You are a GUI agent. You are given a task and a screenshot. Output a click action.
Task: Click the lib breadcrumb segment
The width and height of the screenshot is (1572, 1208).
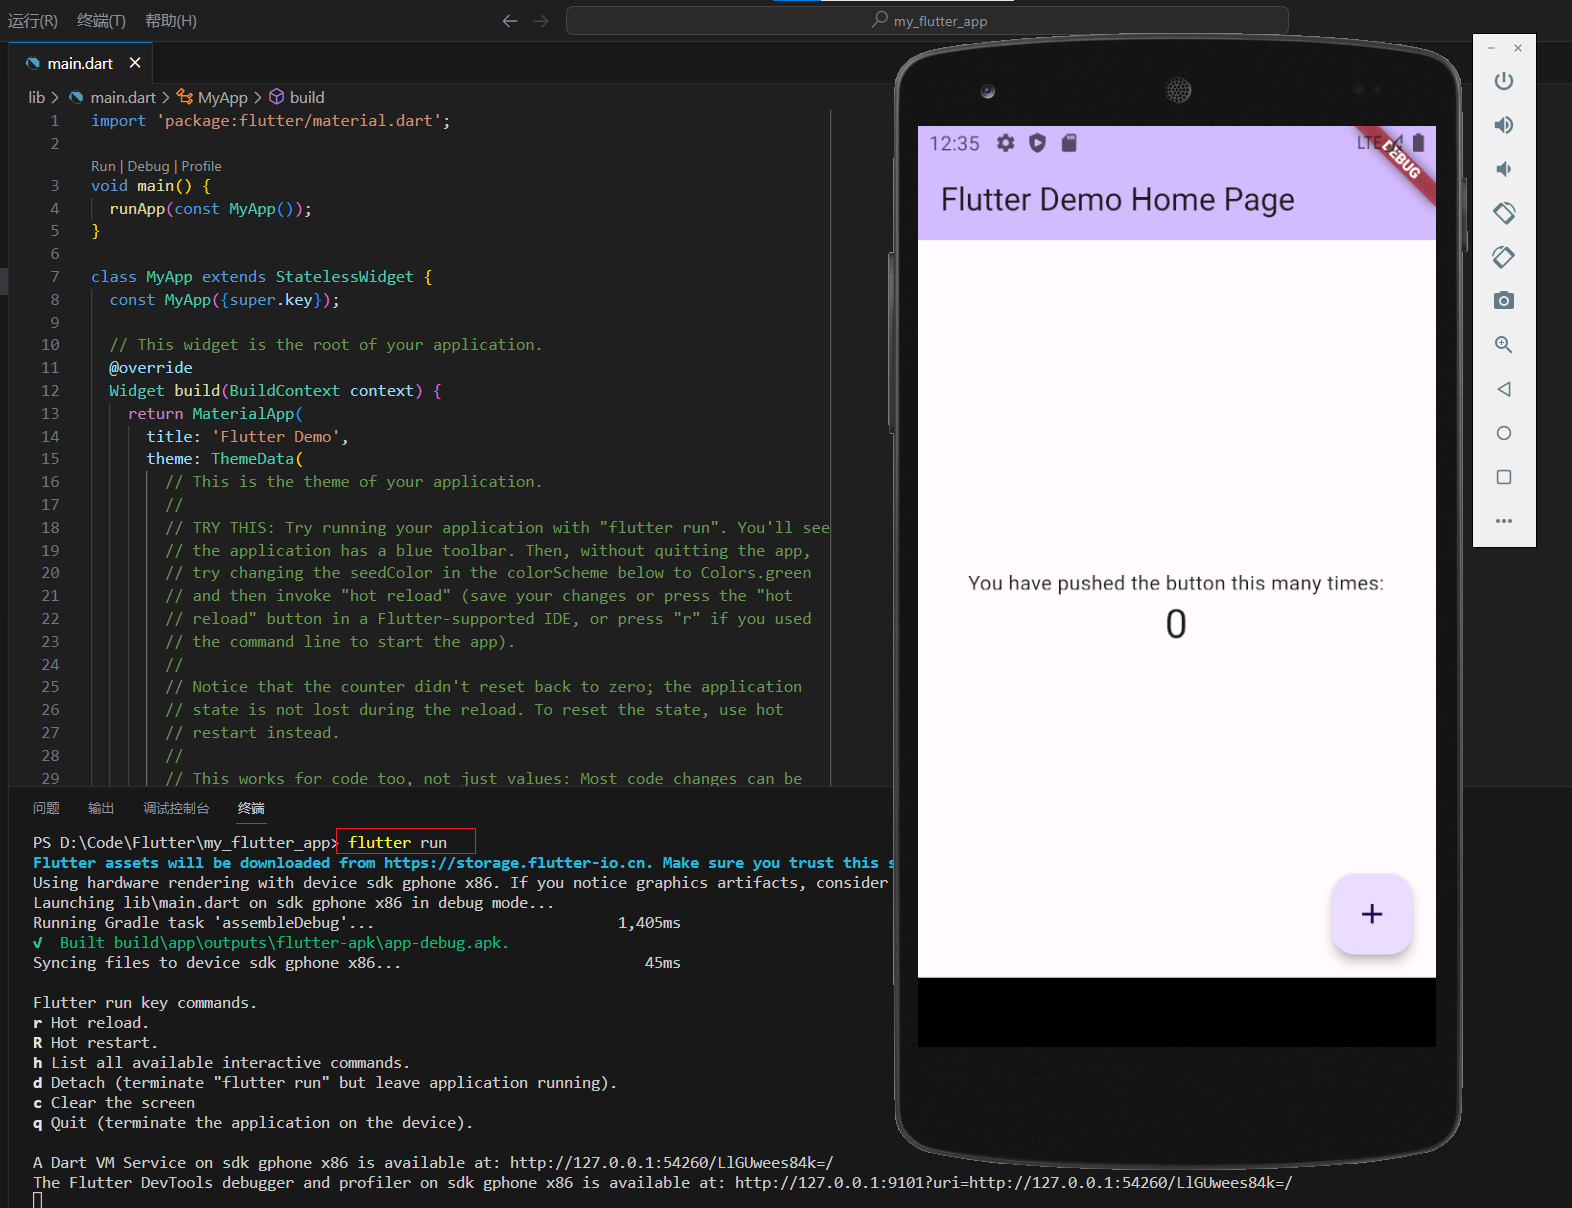click(36, 97)
